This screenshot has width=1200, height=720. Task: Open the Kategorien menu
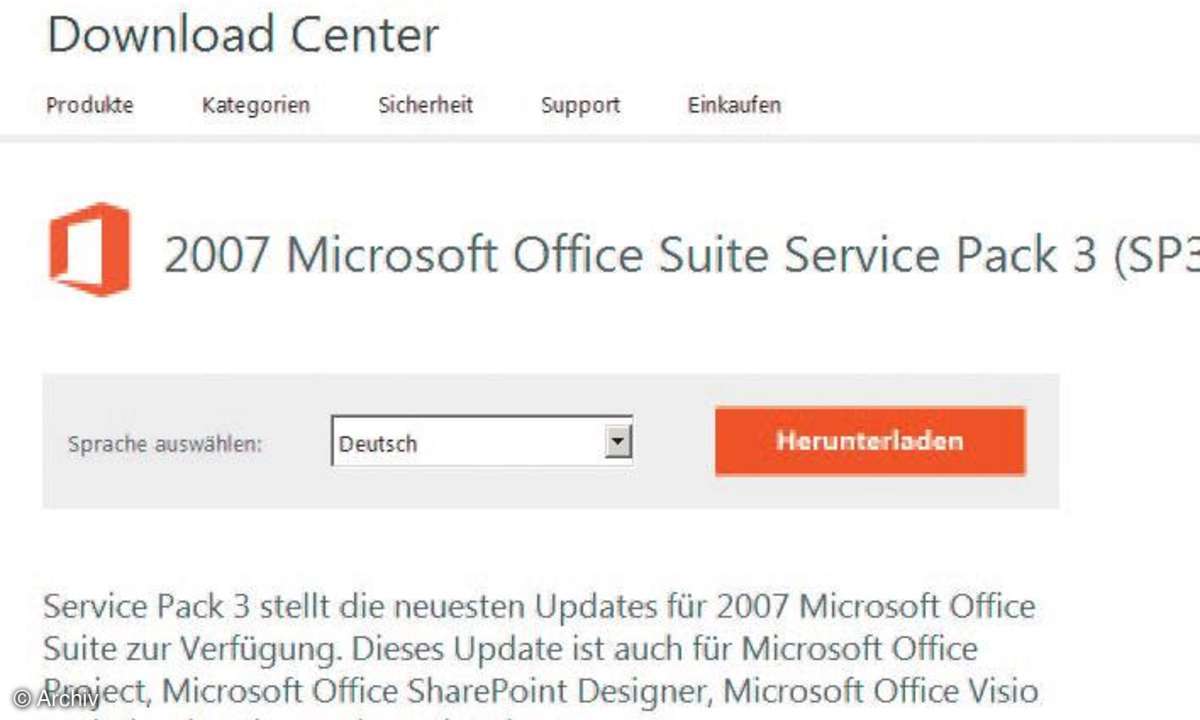pos(256,105)
